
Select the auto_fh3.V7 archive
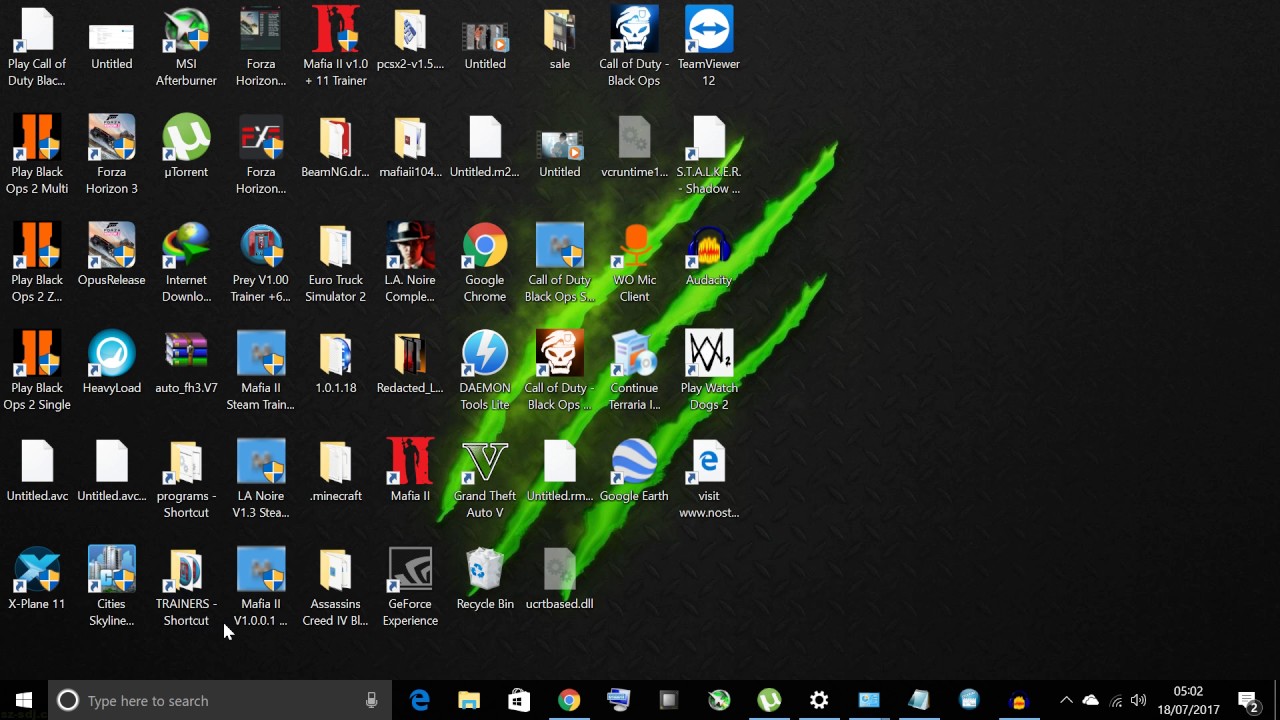point(186,362)
